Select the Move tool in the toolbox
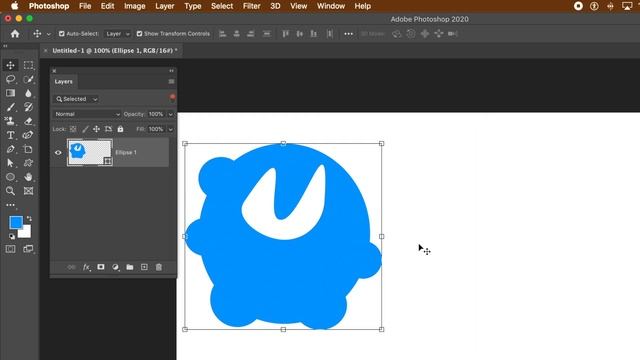Image resolution: width=640 pixels, height=360 pixels. pos(10,65)
